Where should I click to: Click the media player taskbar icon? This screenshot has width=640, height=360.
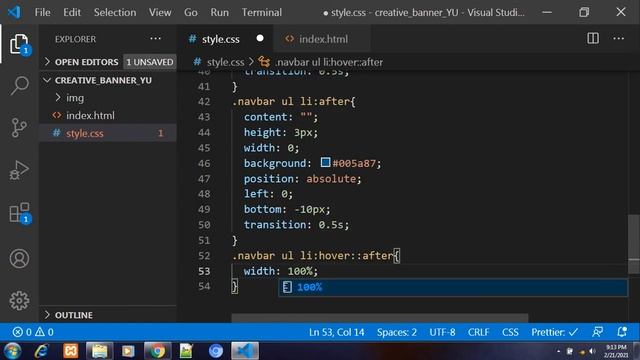coord(128,351)
